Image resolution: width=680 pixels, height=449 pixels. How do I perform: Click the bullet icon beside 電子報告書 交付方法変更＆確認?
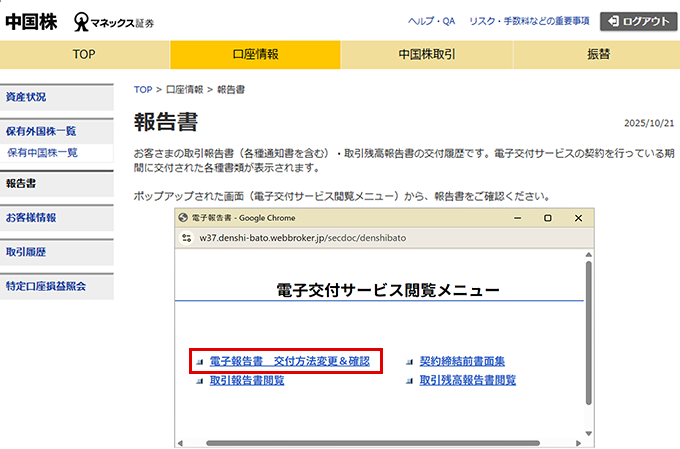coord(199,362)
